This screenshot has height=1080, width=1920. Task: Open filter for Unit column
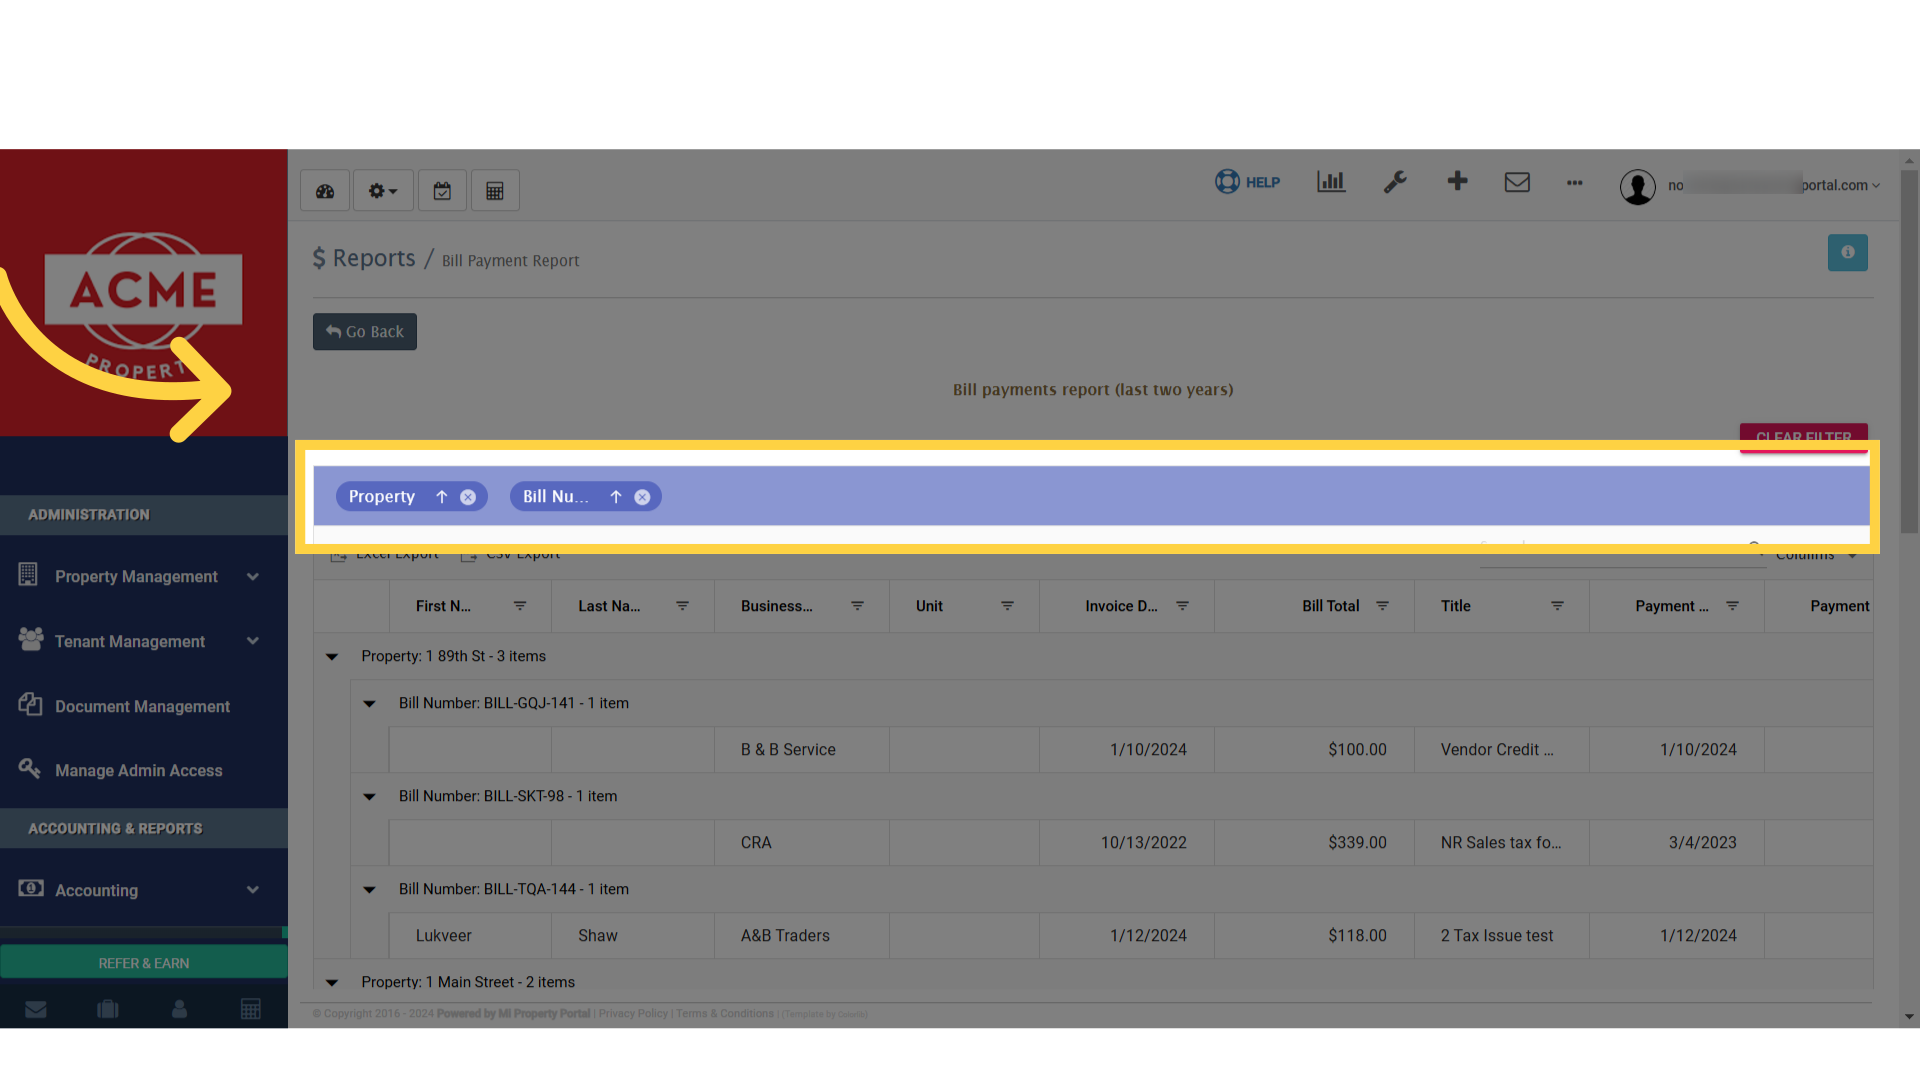1007,606
